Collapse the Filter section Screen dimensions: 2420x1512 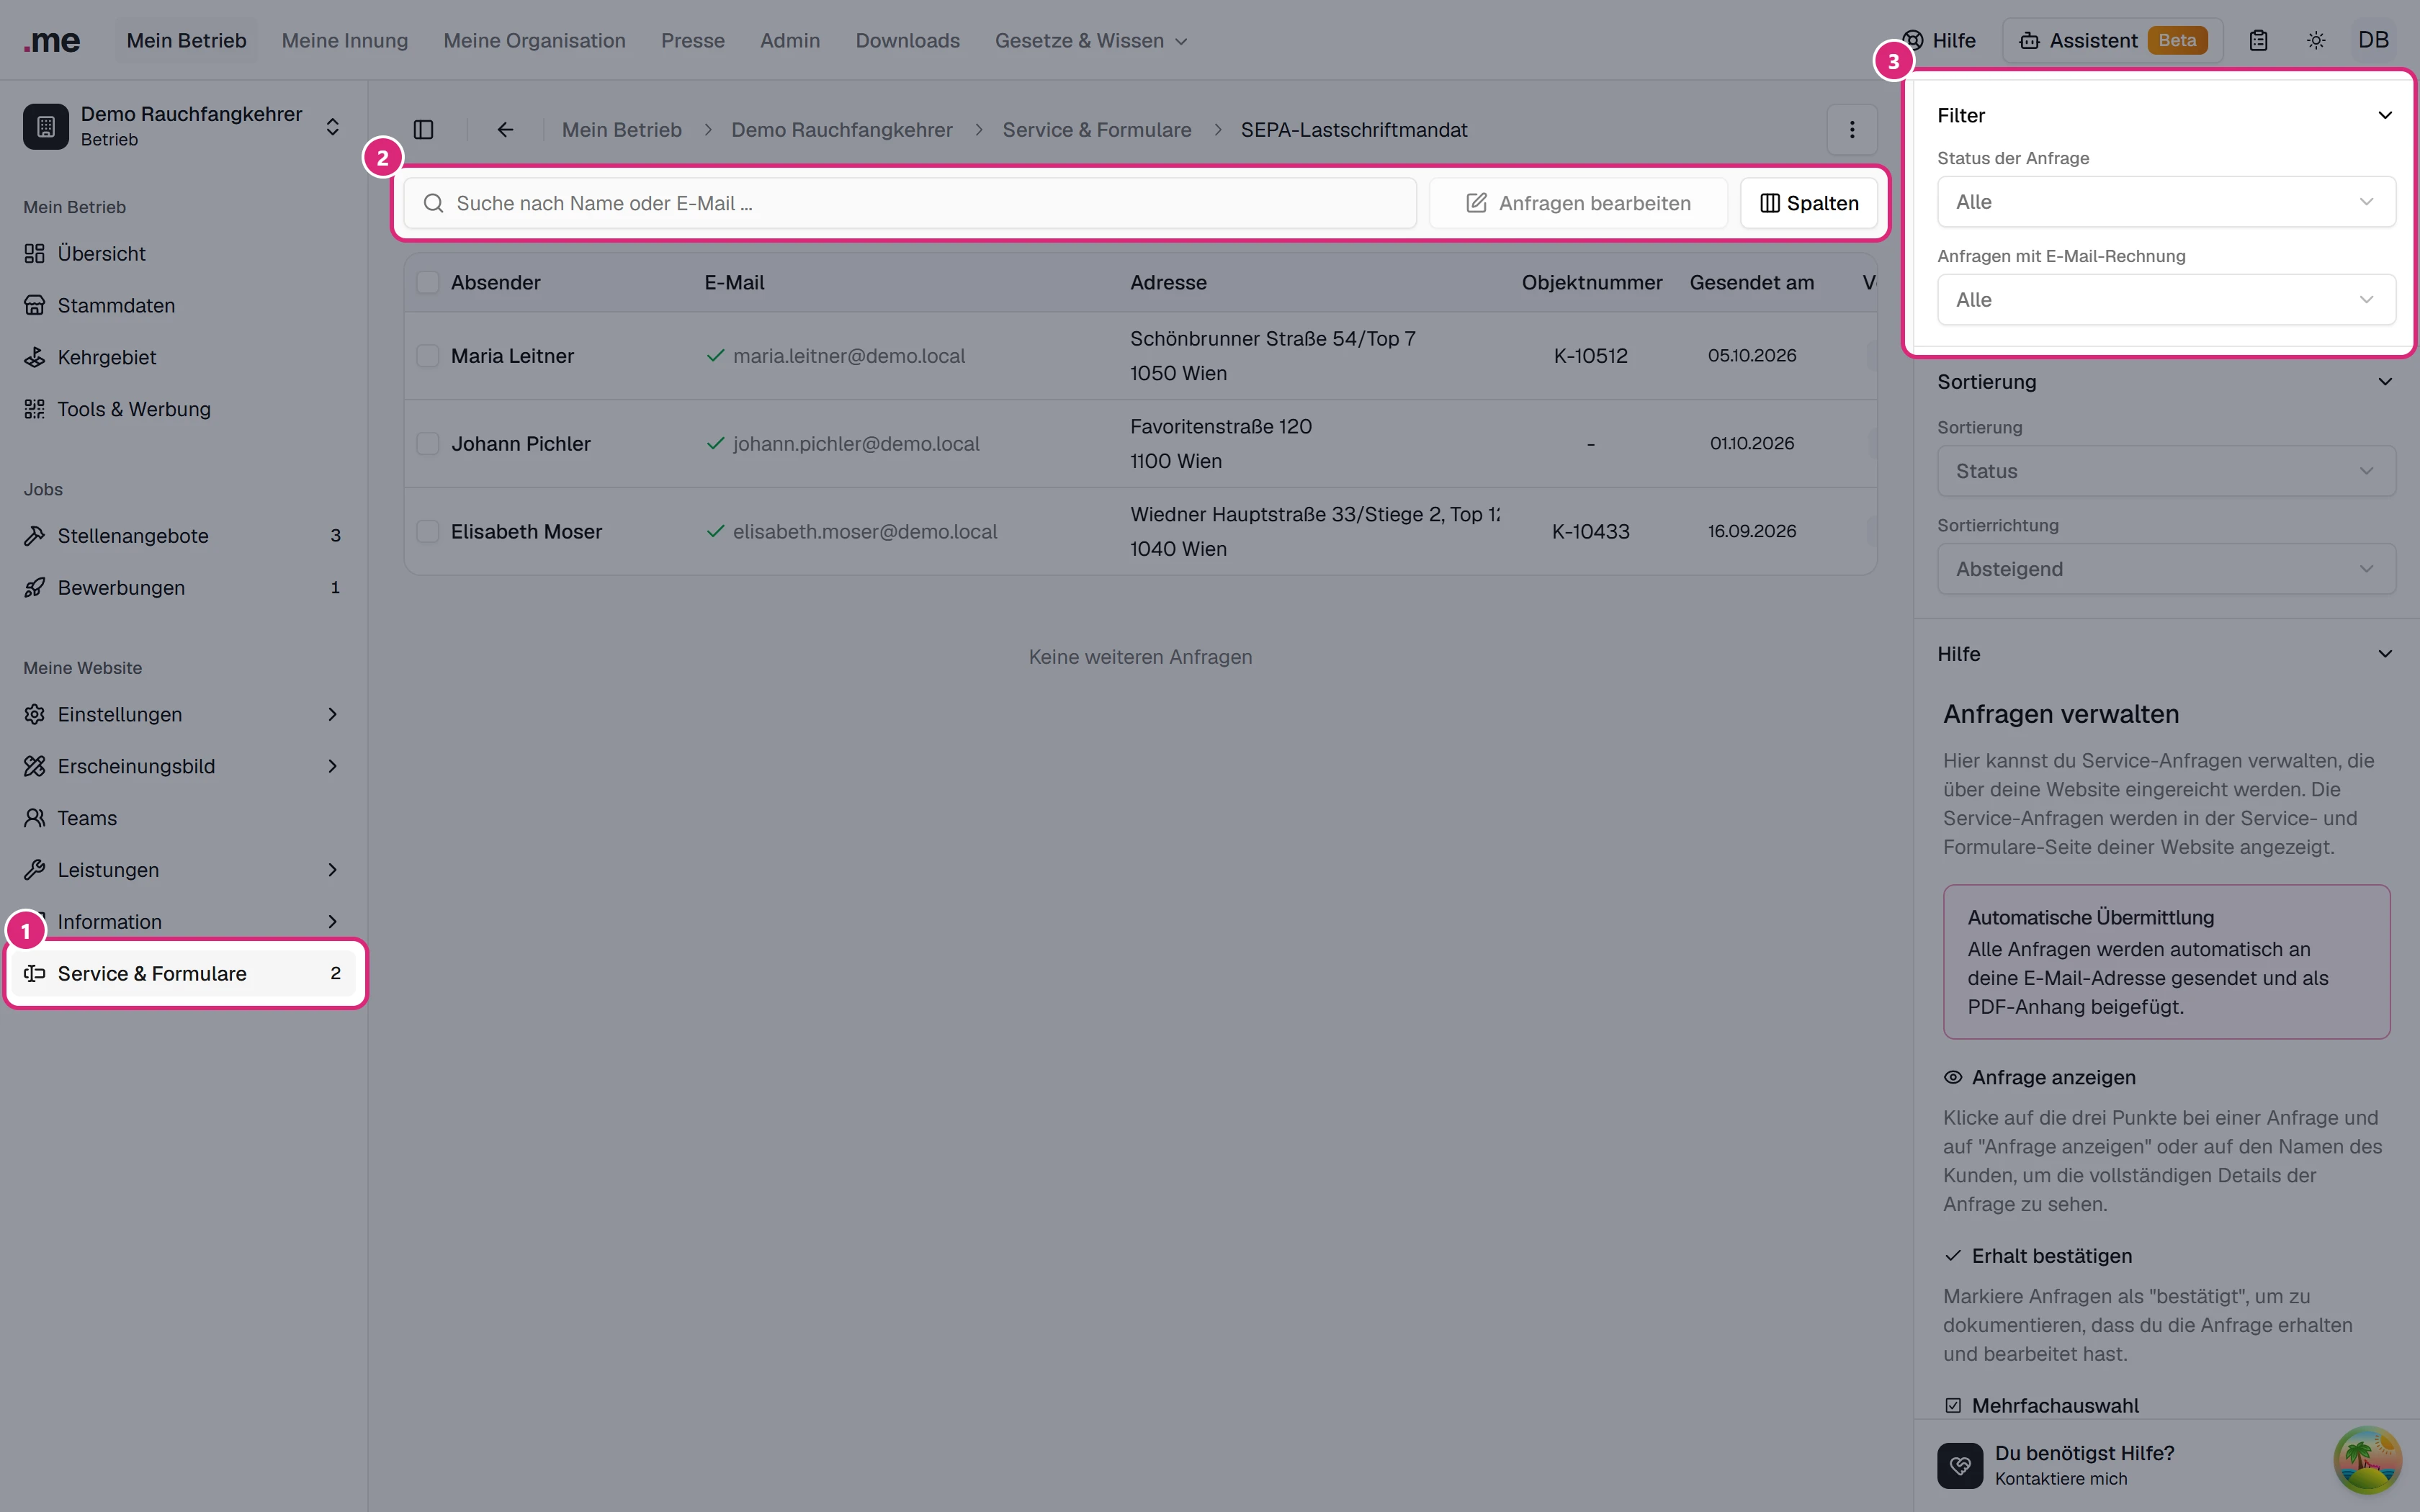pos(2385,115)
